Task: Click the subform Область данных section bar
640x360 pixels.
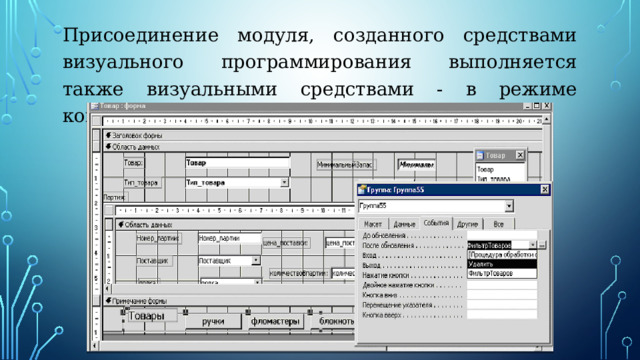Action: [x=235, y=224]
